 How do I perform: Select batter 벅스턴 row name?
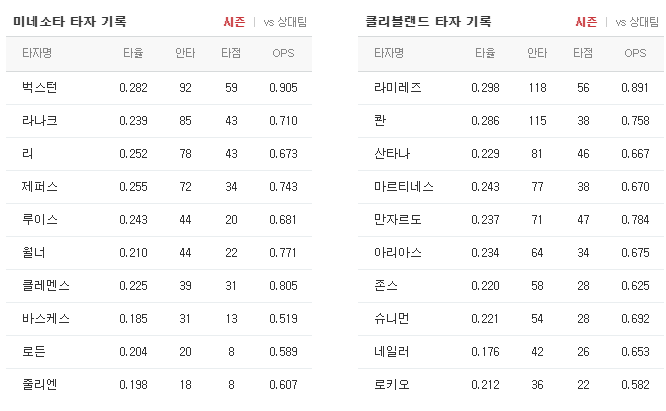point(40,87)
